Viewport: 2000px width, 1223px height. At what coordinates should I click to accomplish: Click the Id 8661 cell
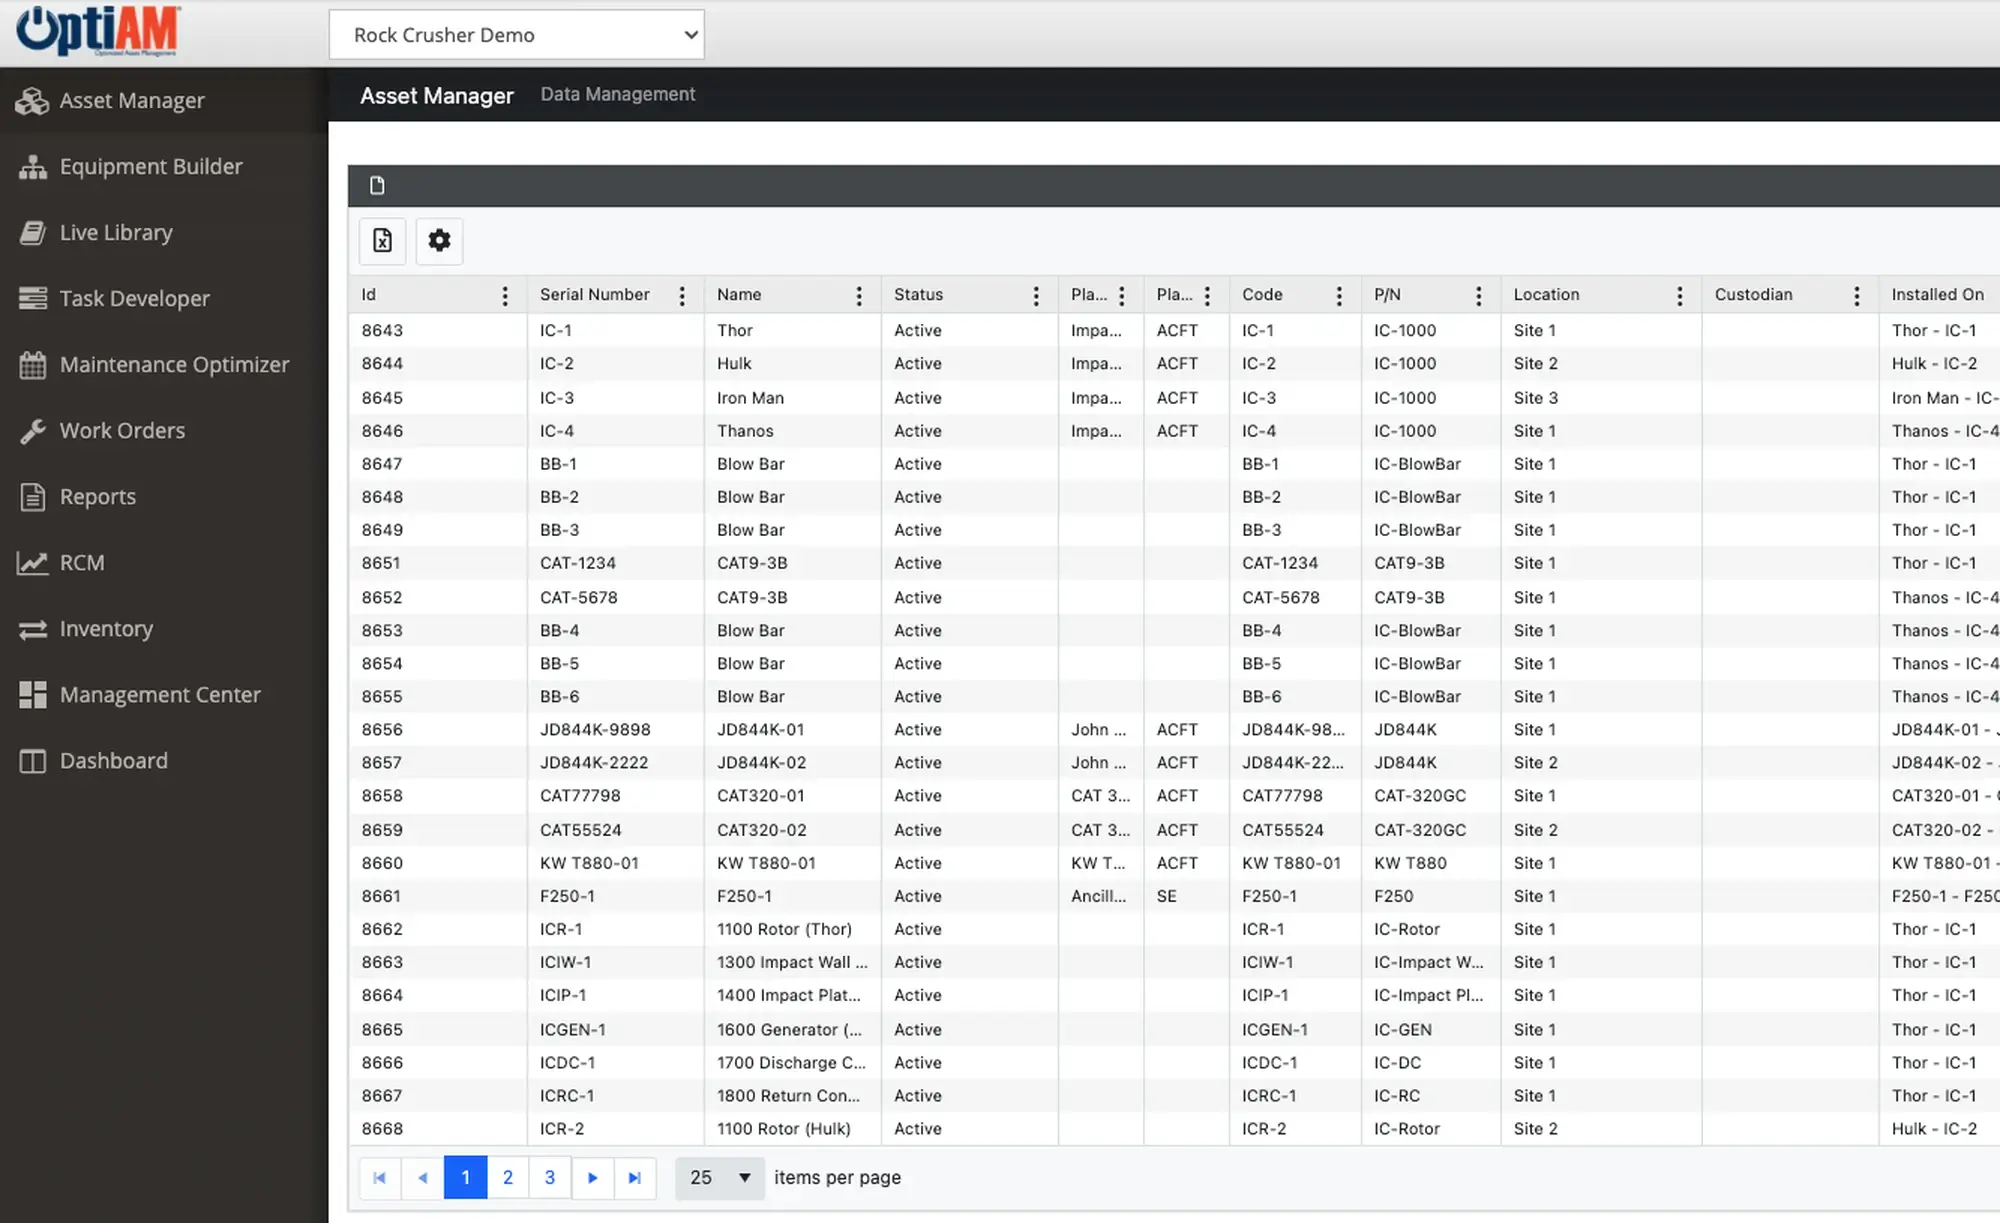click(x=438, y=896)
